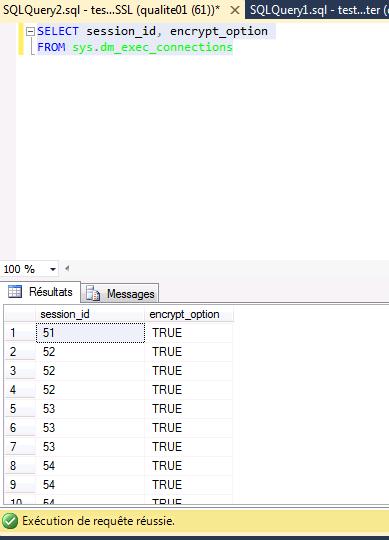
Task: Click the encrypt_option column header
Action: pos(189,314)
